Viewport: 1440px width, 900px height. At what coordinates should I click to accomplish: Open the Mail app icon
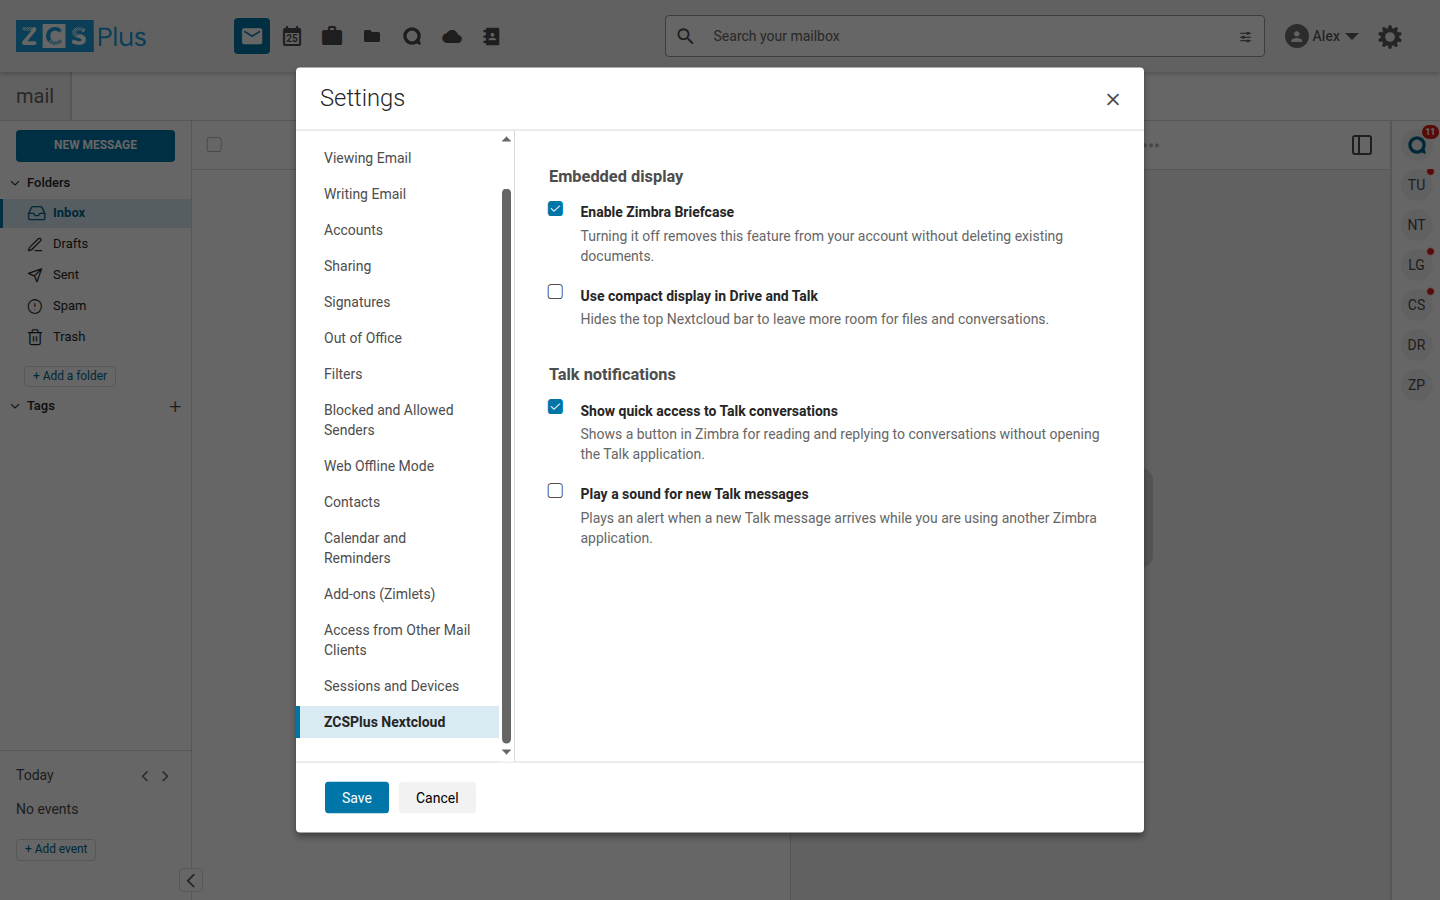click(252, 36)
